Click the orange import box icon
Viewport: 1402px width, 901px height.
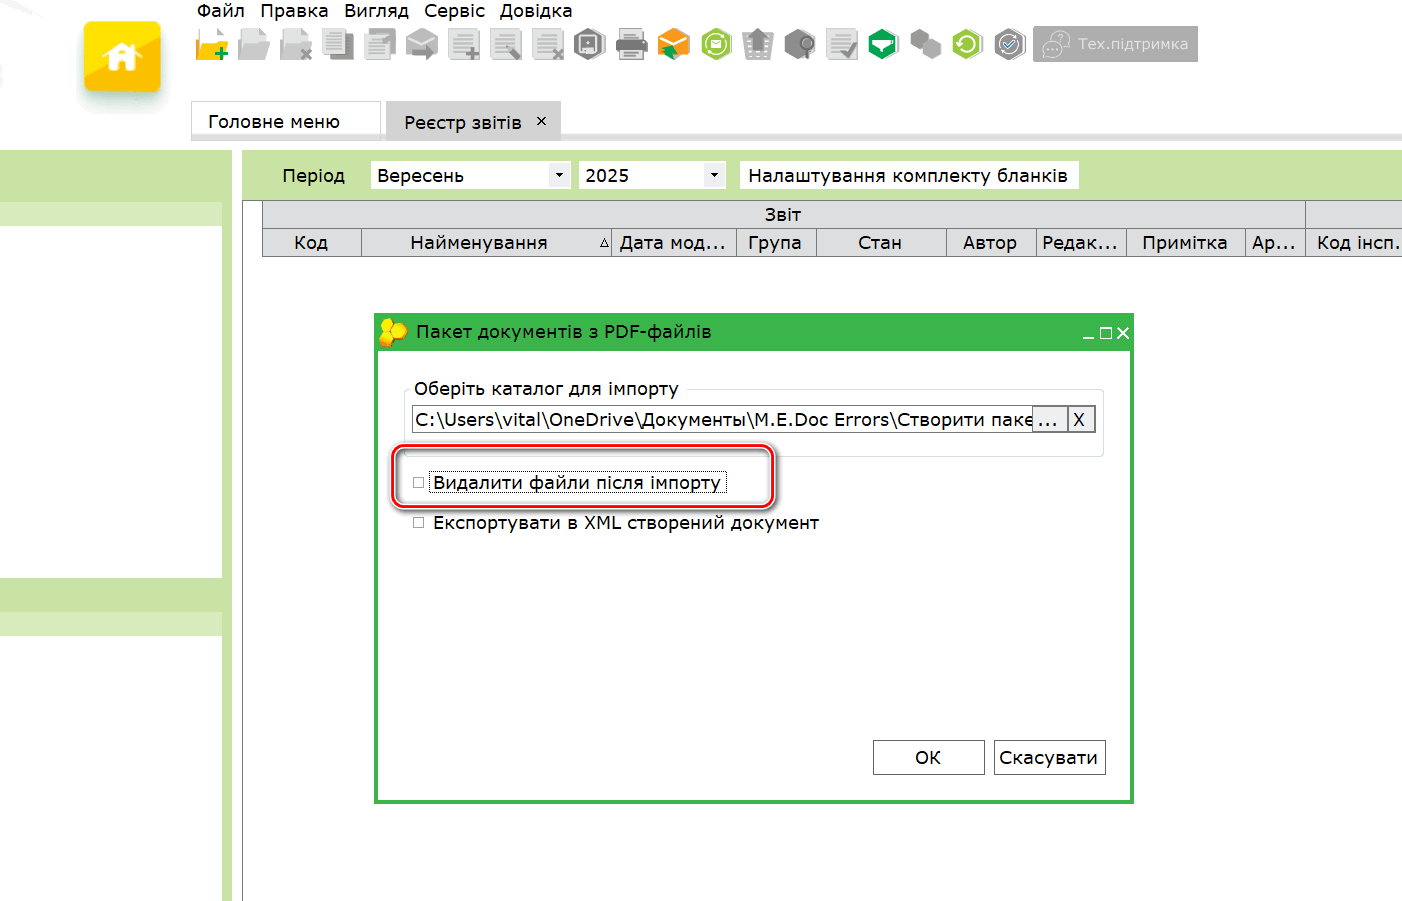674,45
